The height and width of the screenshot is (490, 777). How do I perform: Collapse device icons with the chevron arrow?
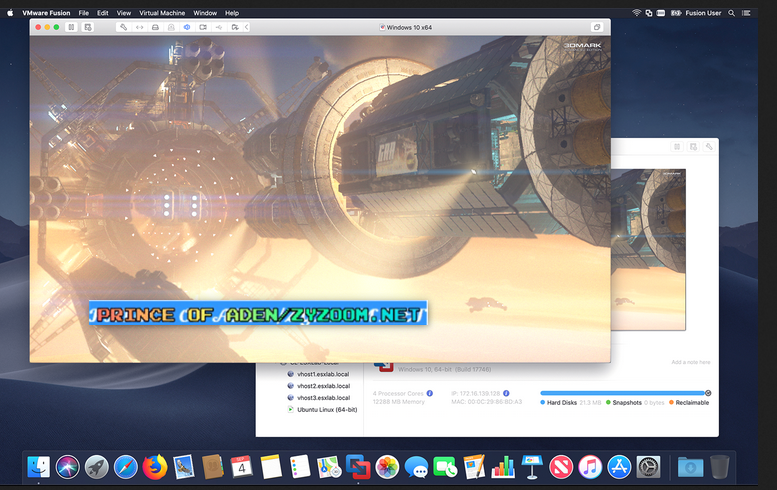click(246, 27)
